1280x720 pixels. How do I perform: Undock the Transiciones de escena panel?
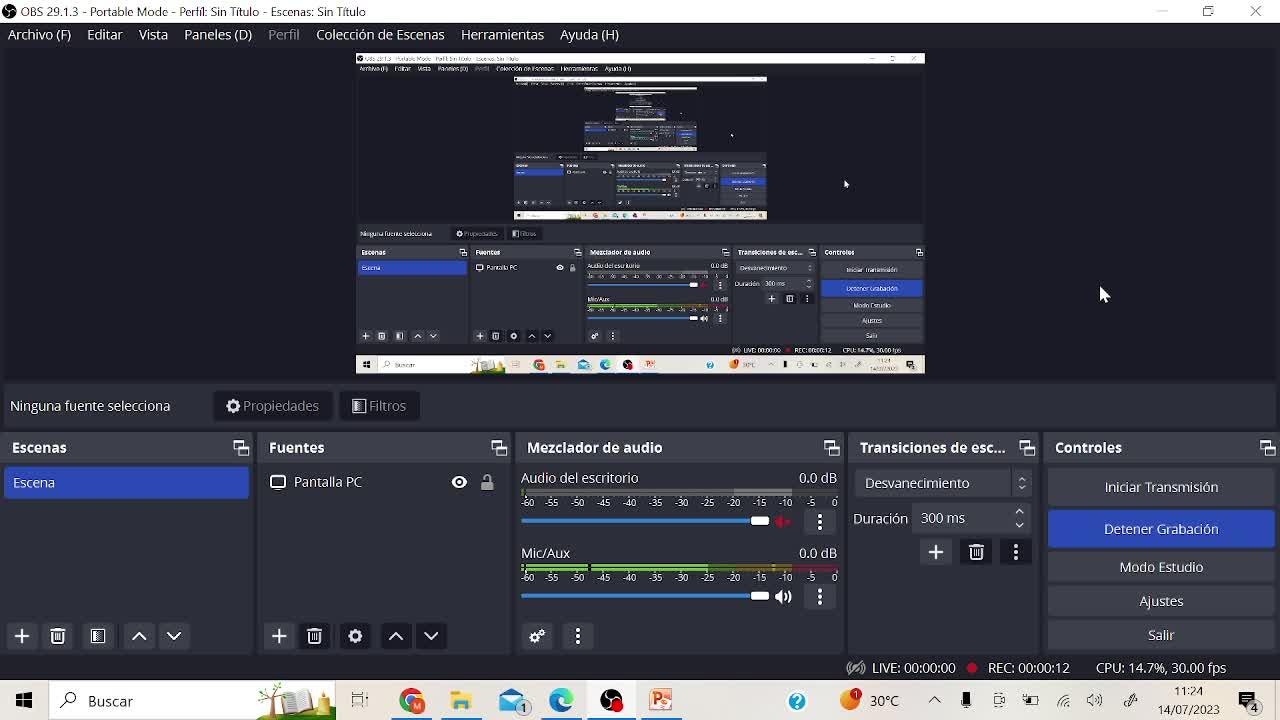(1027, 448)
